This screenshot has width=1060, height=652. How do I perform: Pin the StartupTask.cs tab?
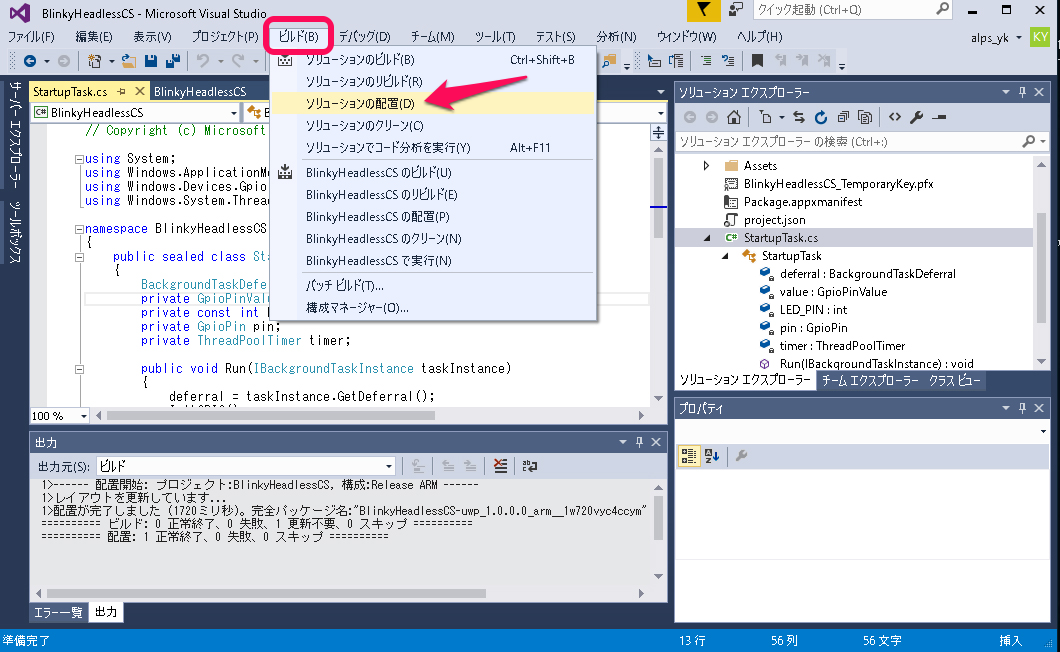122,91
